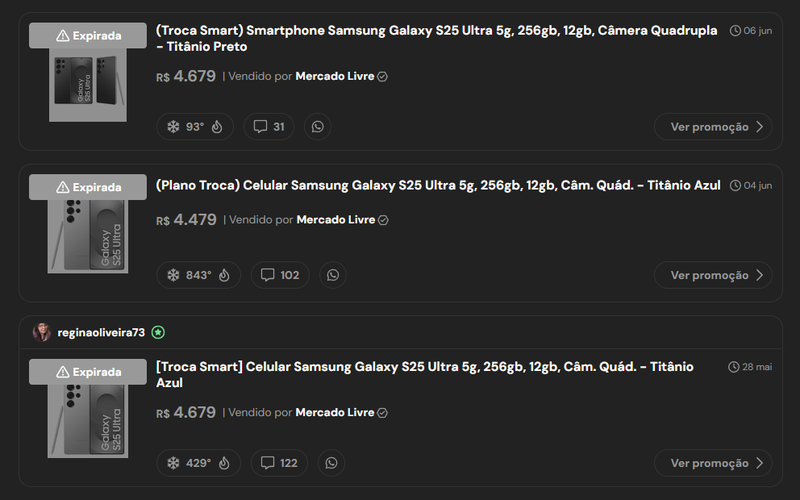Vote hot on the 843° deal

coord(224,275)
